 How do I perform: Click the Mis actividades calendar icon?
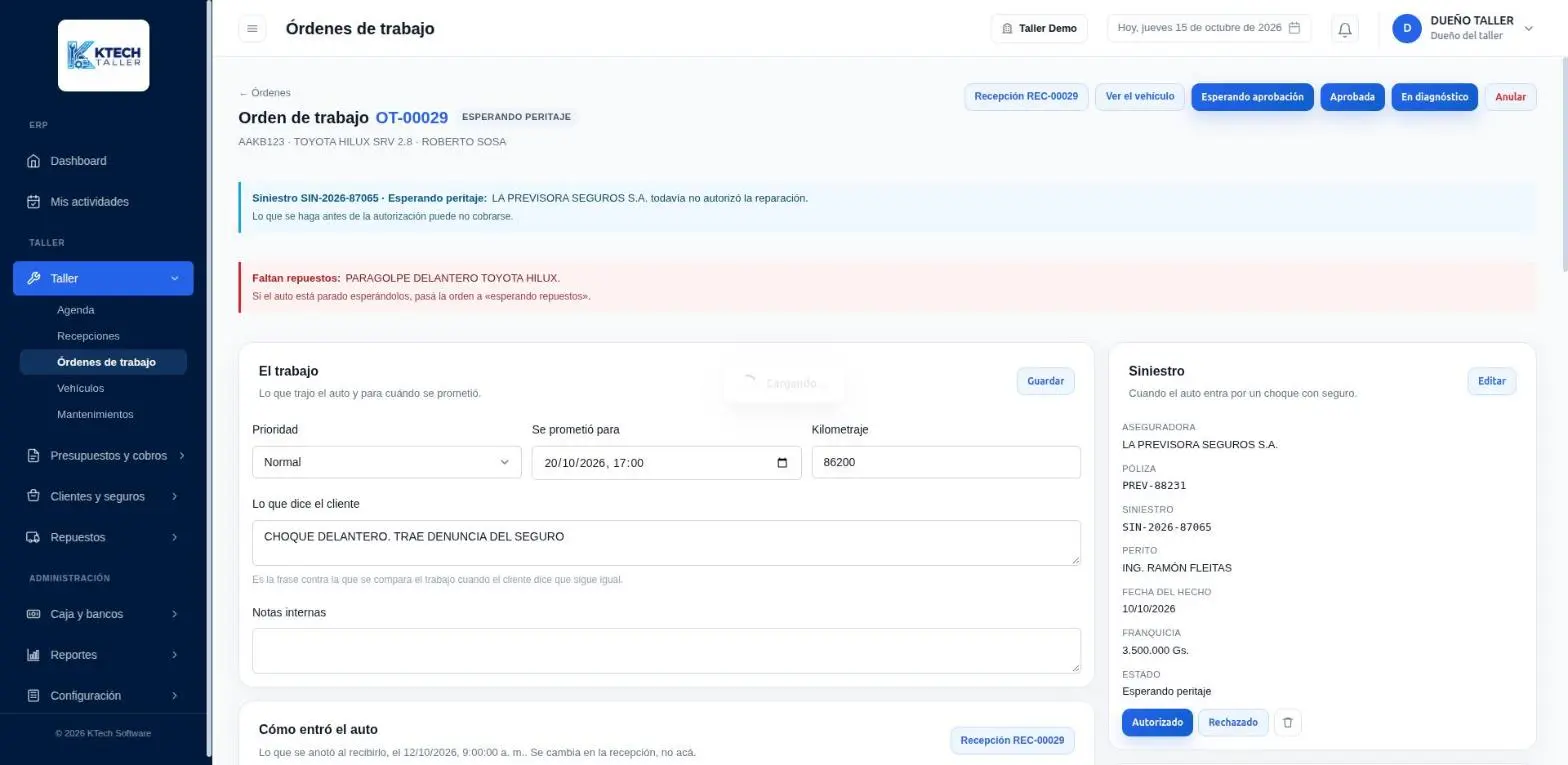[x=33, y=202]
